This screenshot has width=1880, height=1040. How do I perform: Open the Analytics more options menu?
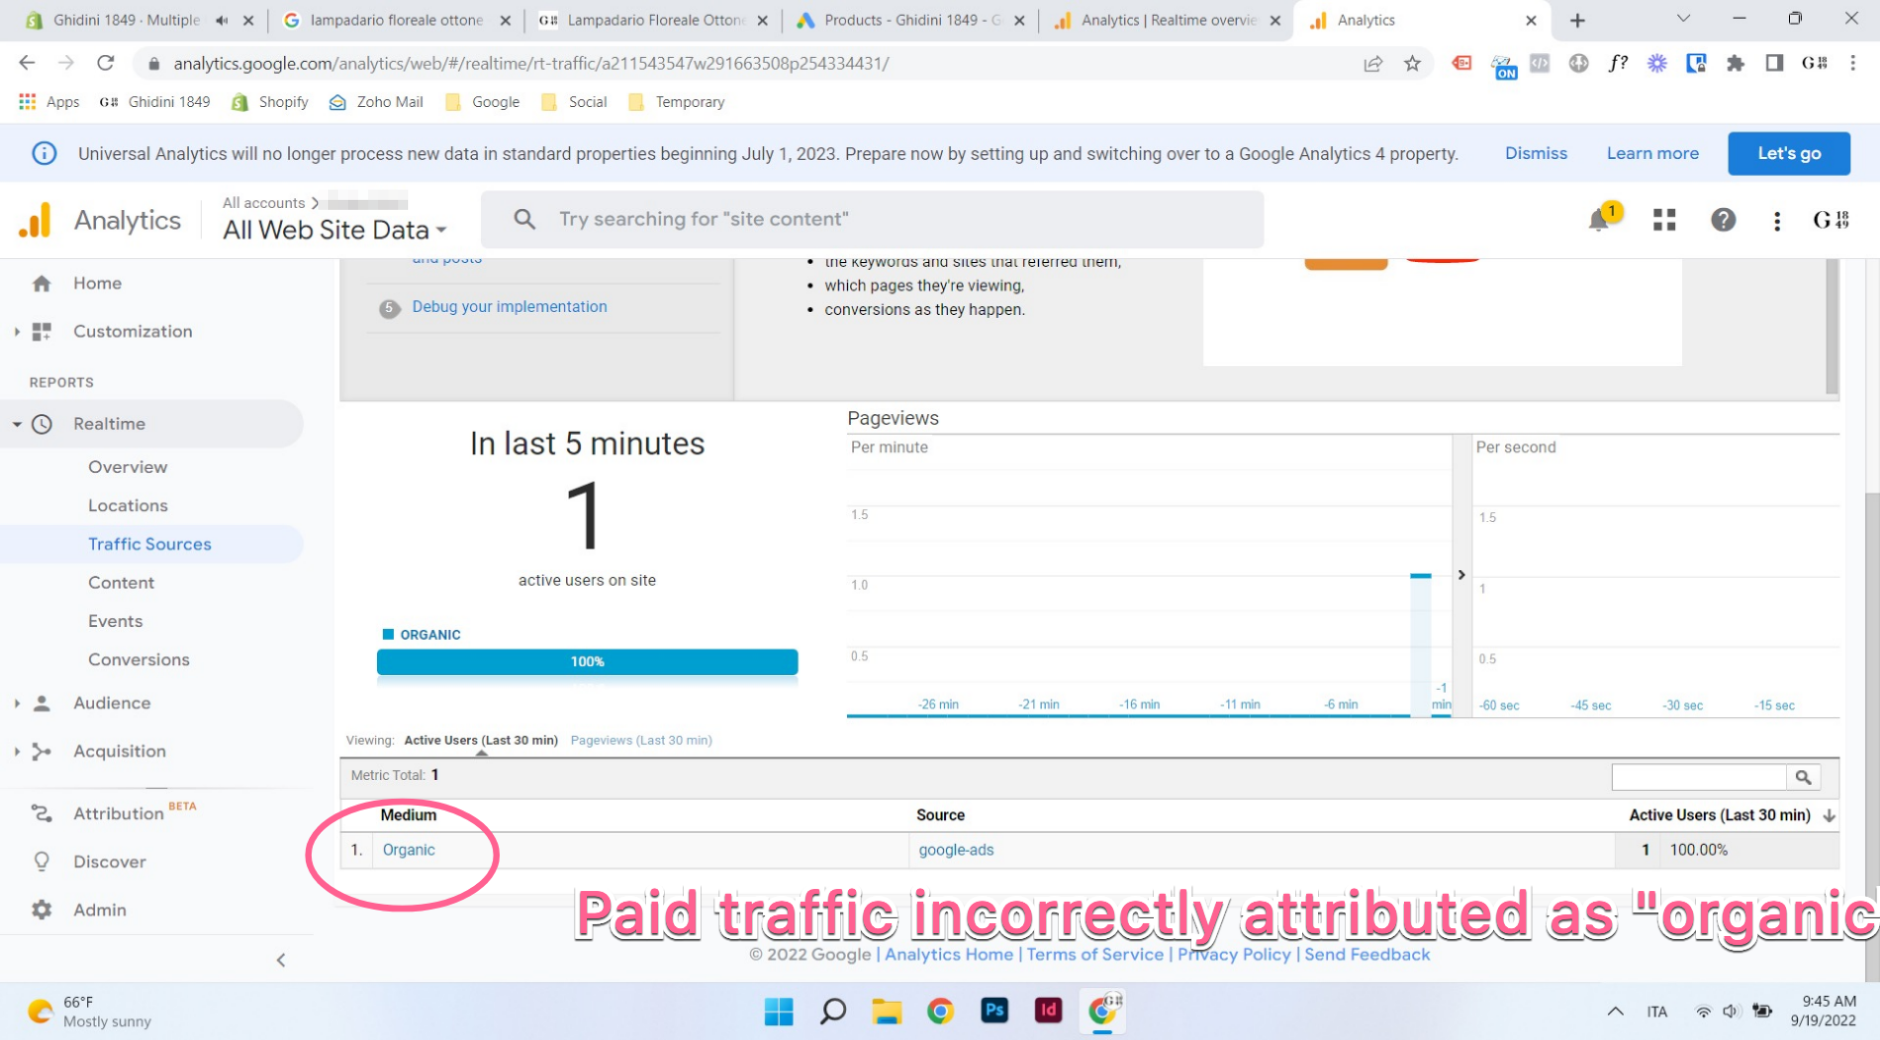(1776, 221)
